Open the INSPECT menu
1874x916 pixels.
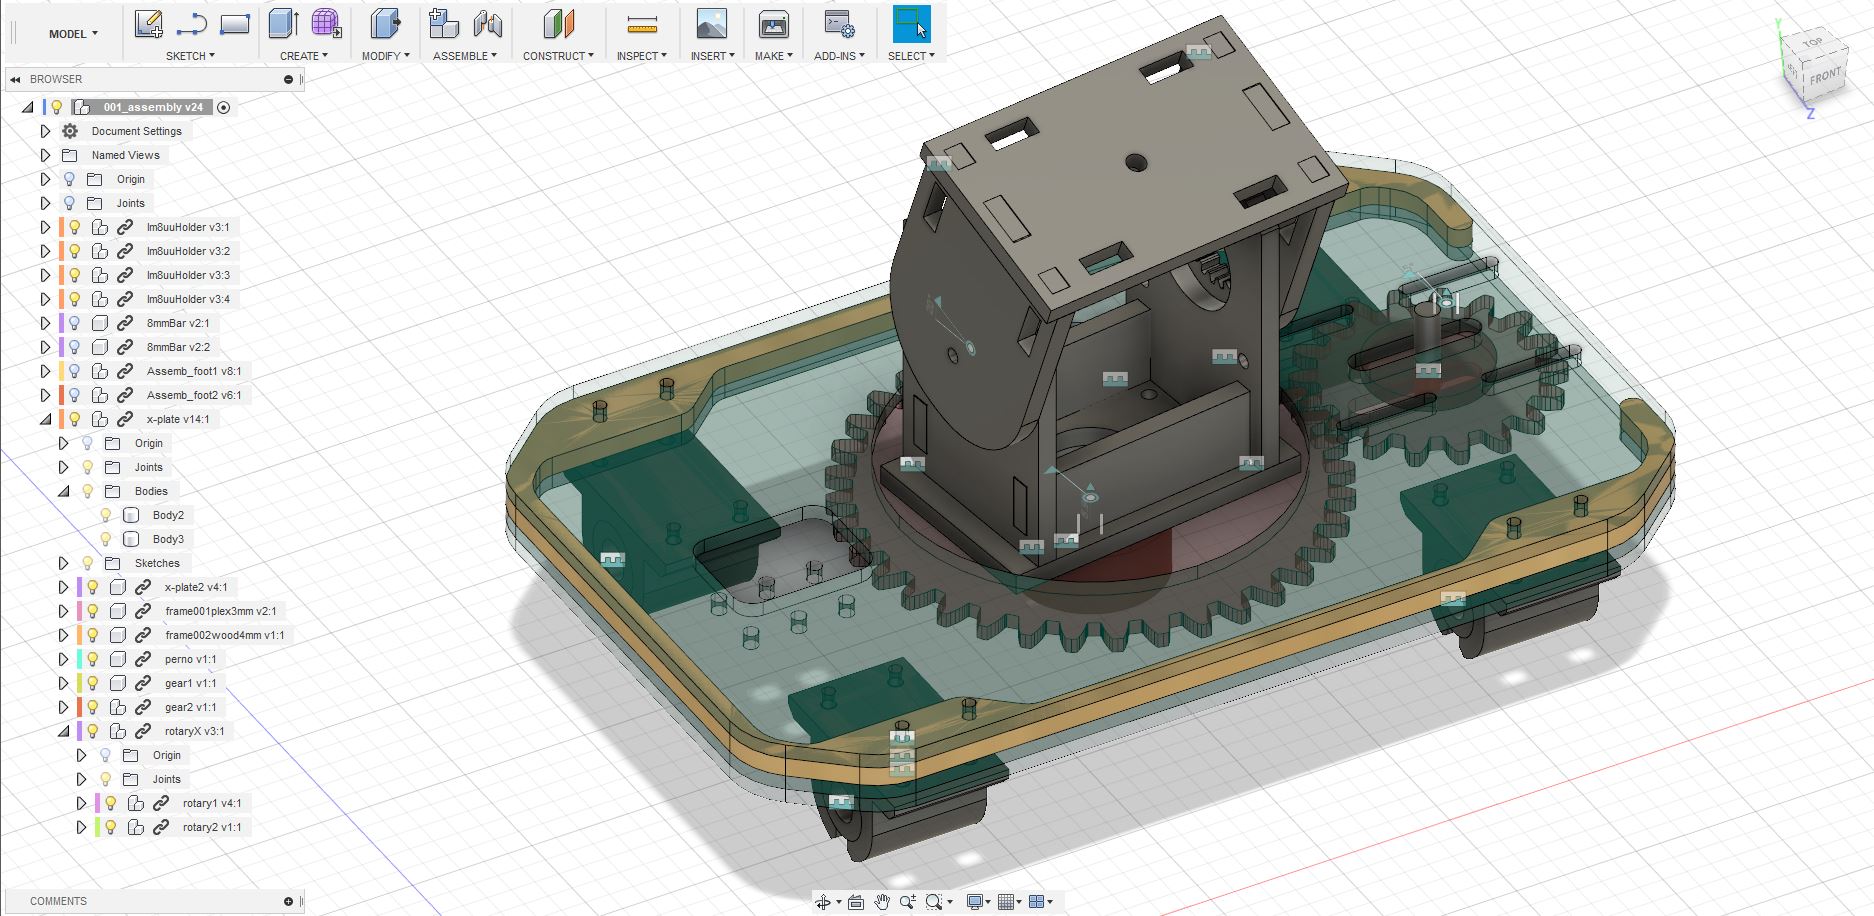(x=641, y=56)
